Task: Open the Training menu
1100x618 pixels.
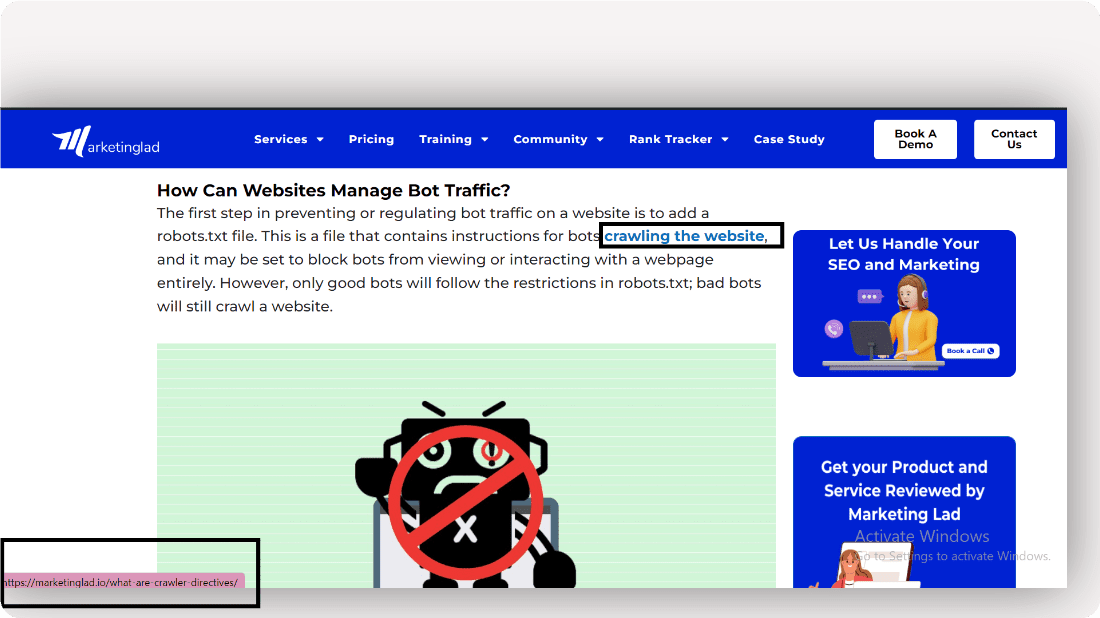Action: 445,139
